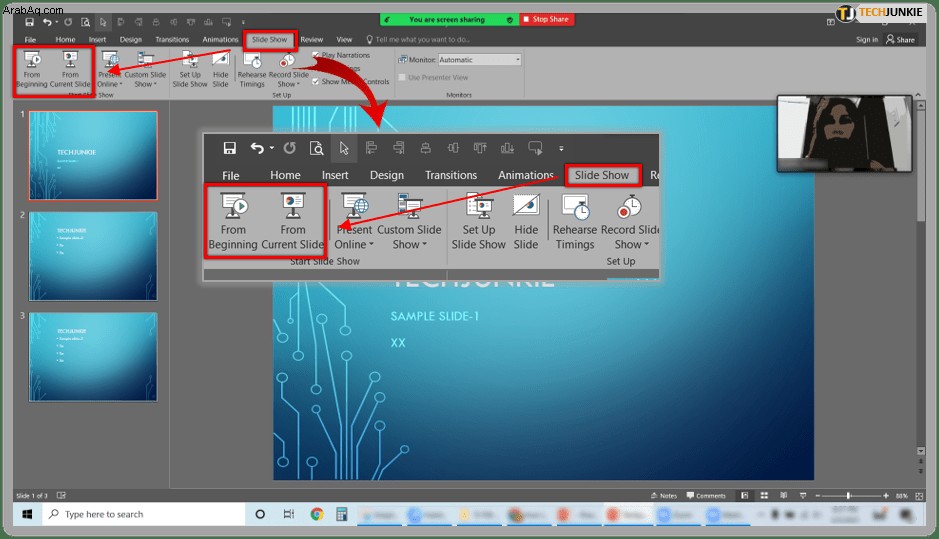The image size is (939, 539).
Task: Click the Share button
Action: tap(900, 40)
